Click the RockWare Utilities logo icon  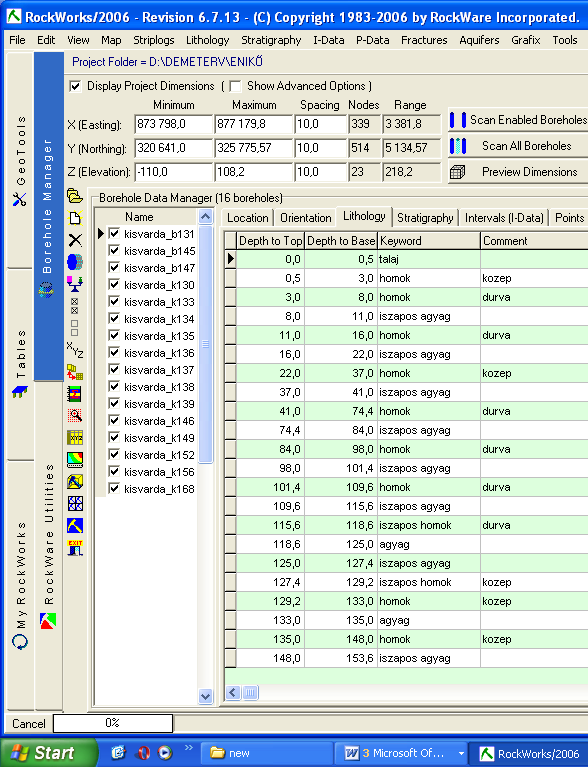pyautogui.click(x=47, y=620)
